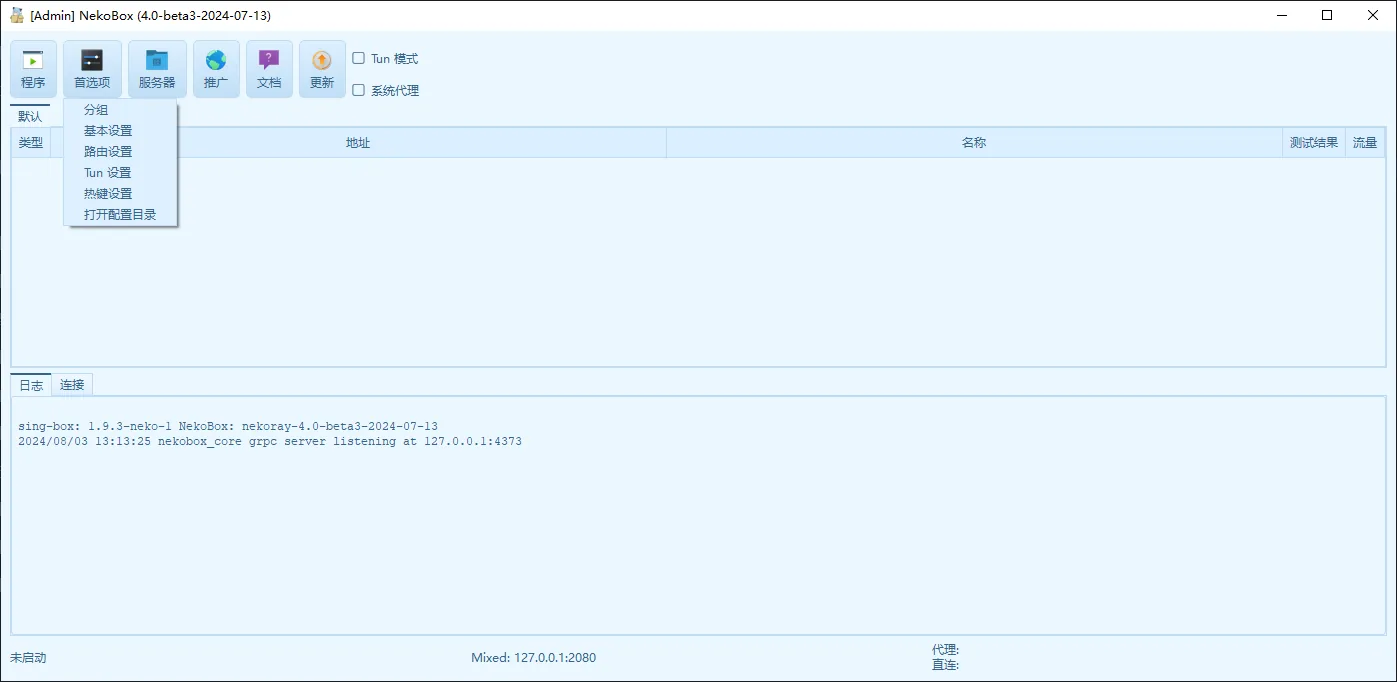The height and width of the screenshot is (682, 1397).
Task: Maximize the NekoBox window
Action: click(x=1327, y=15)
